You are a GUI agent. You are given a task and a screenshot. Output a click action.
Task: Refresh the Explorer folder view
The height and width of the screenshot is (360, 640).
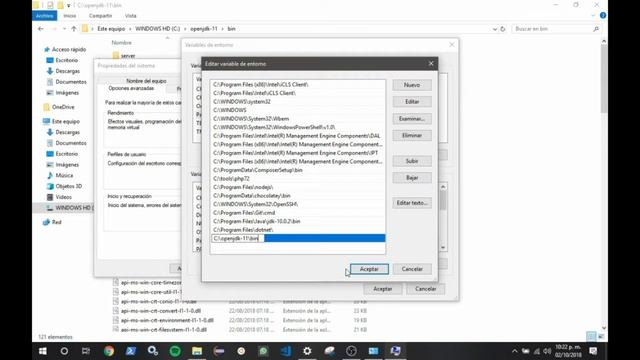click(x=503, y=29)
